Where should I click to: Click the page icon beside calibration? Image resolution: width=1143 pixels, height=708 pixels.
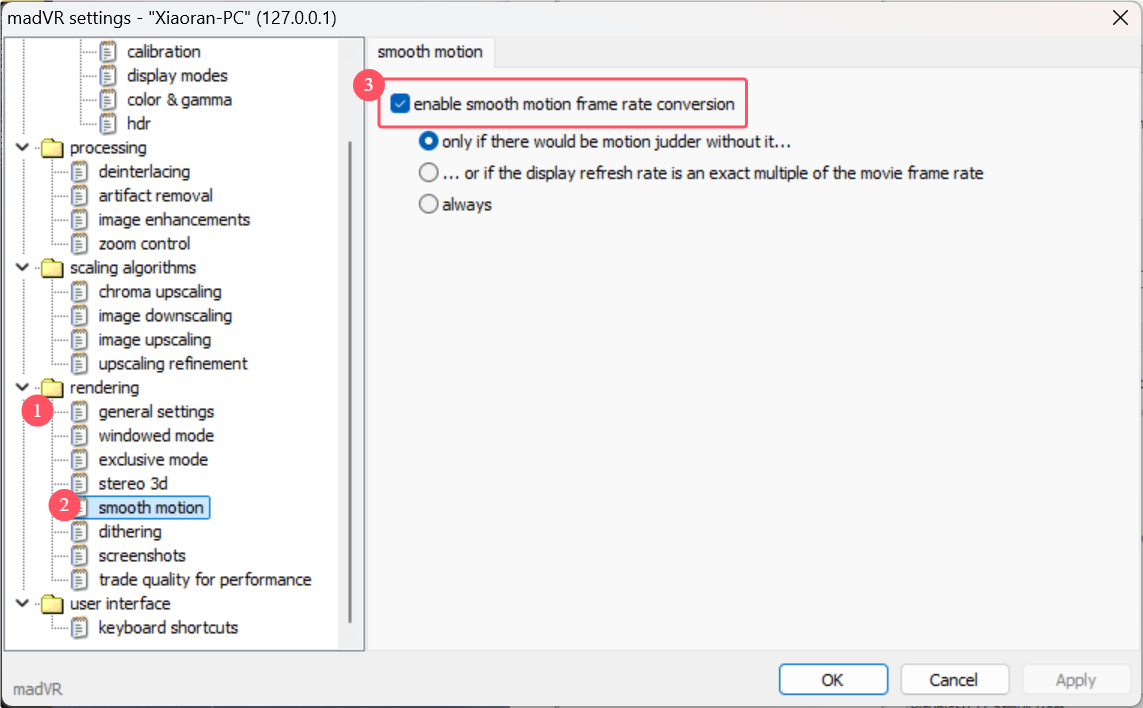(109, 52)
